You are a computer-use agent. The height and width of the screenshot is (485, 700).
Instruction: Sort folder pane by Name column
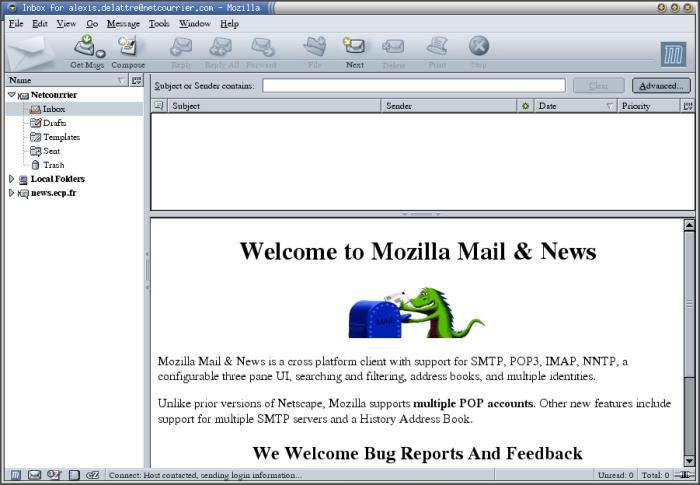67,80
